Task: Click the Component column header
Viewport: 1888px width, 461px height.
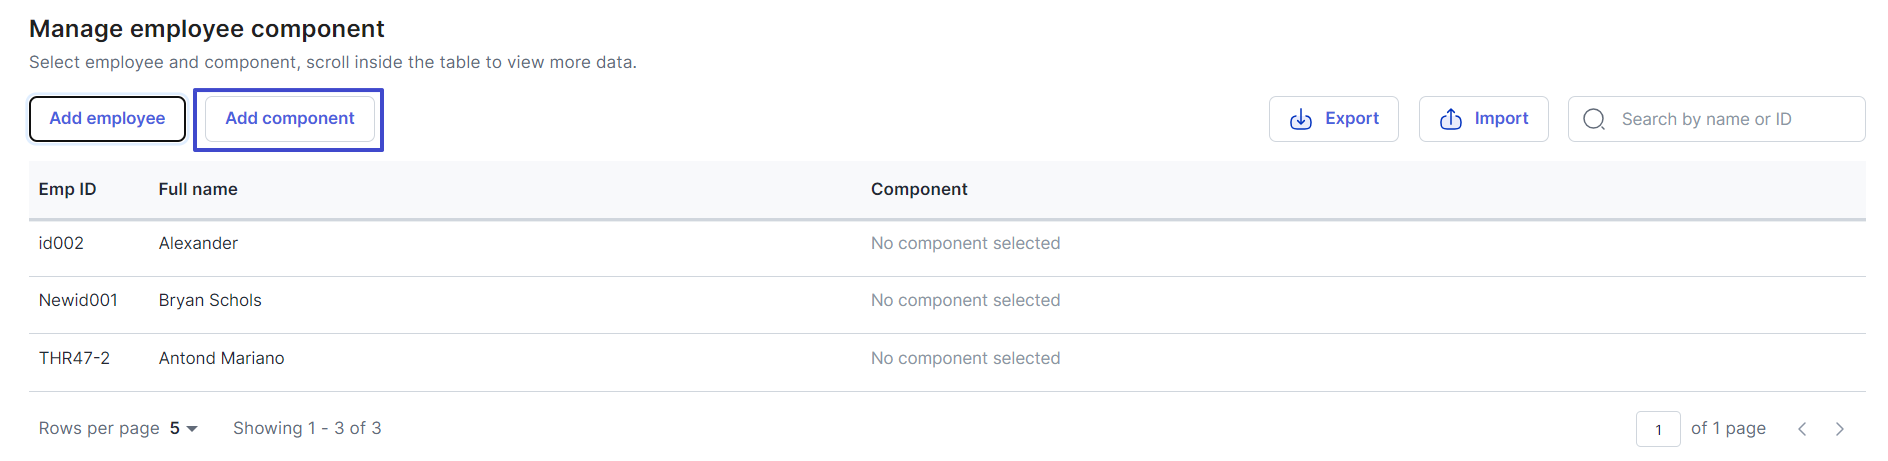Action: (x=919, y=189)
